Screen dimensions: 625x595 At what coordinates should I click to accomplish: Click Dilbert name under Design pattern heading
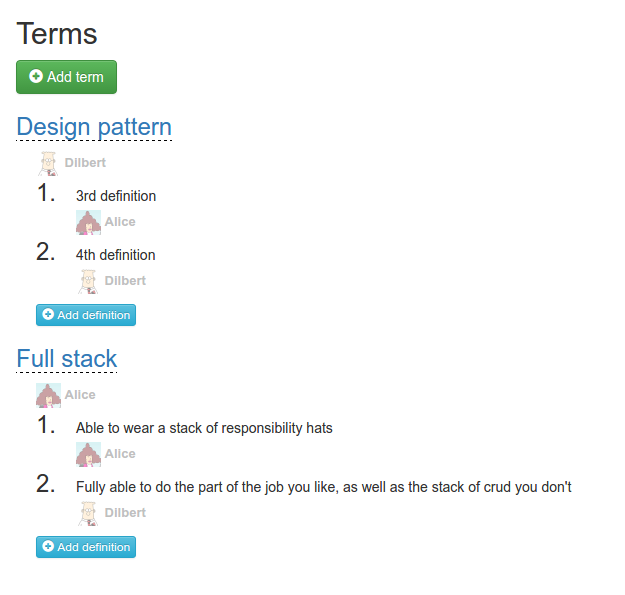click(85, 163)
